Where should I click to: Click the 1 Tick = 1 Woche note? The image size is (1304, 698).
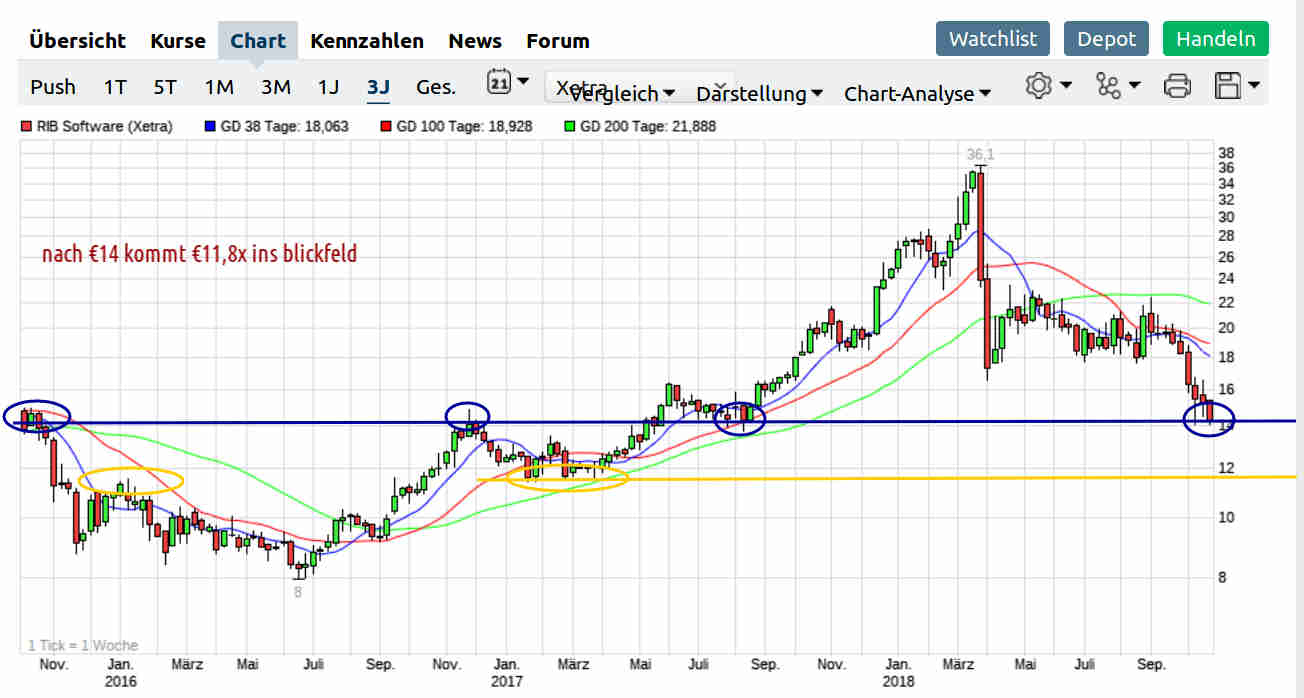(83, 645)
